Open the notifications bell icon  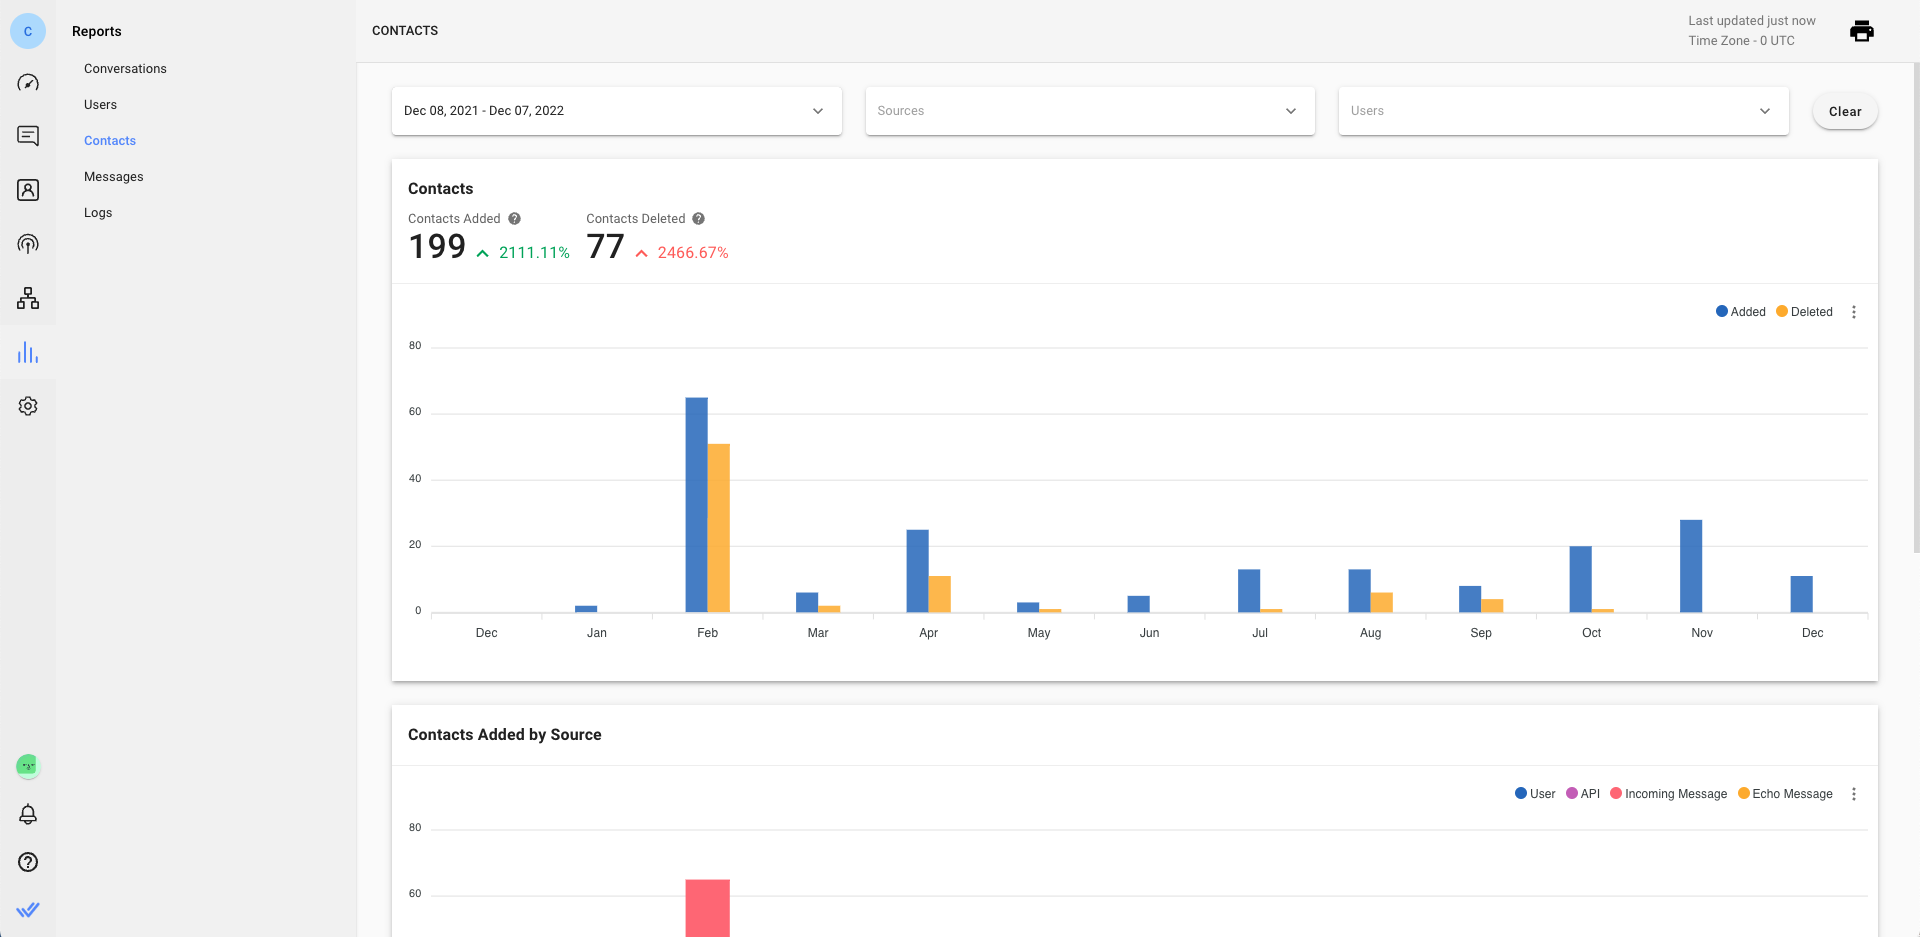tap(28, 814)
